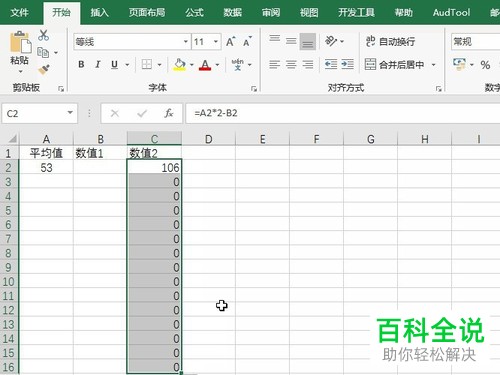
Task: Click into the formula bar
Action: tap(343, 113)
